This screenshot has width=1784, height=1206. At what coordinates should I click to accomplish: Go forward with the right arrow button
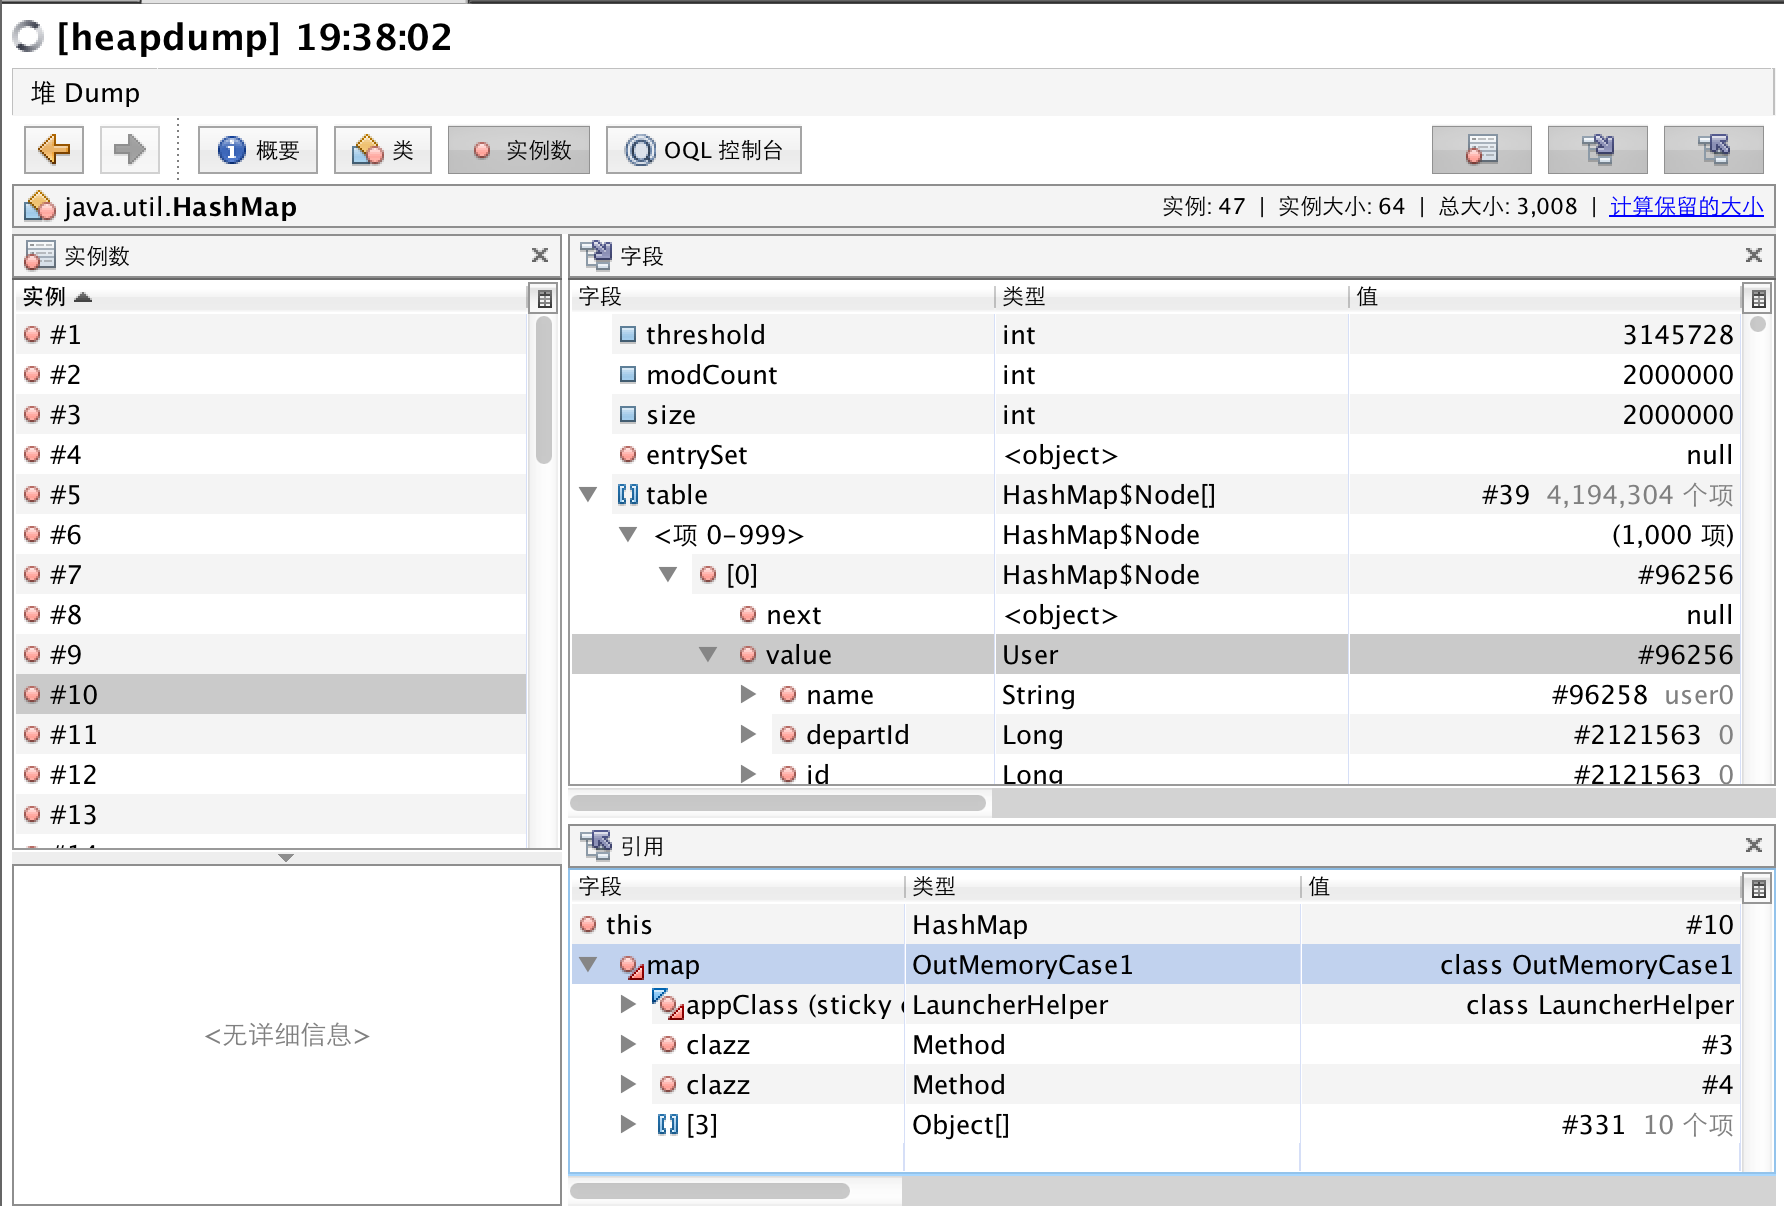[129, 150]
